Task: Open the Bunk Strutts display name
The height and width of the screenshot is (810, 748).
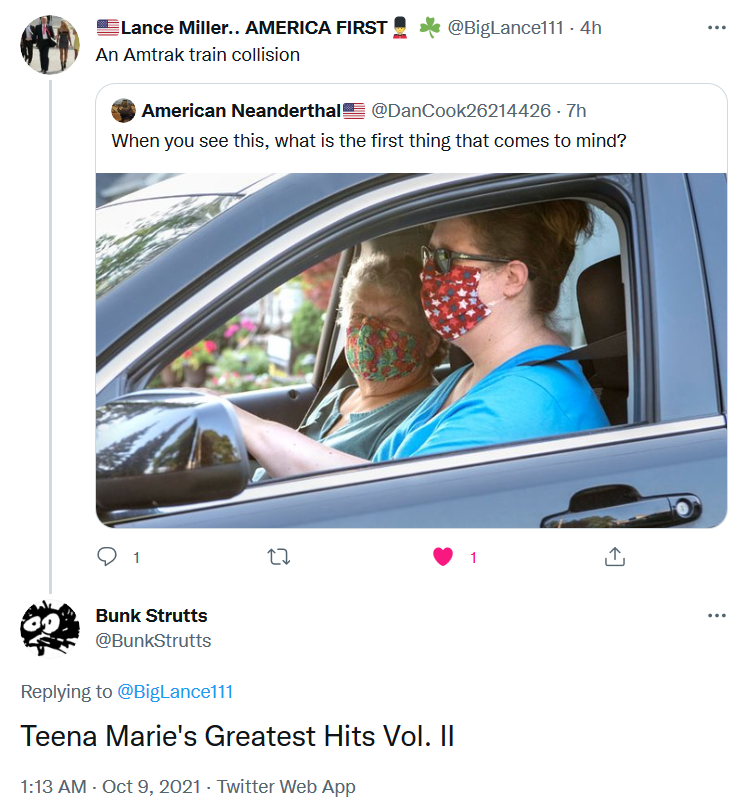Action: click(151, 615)
